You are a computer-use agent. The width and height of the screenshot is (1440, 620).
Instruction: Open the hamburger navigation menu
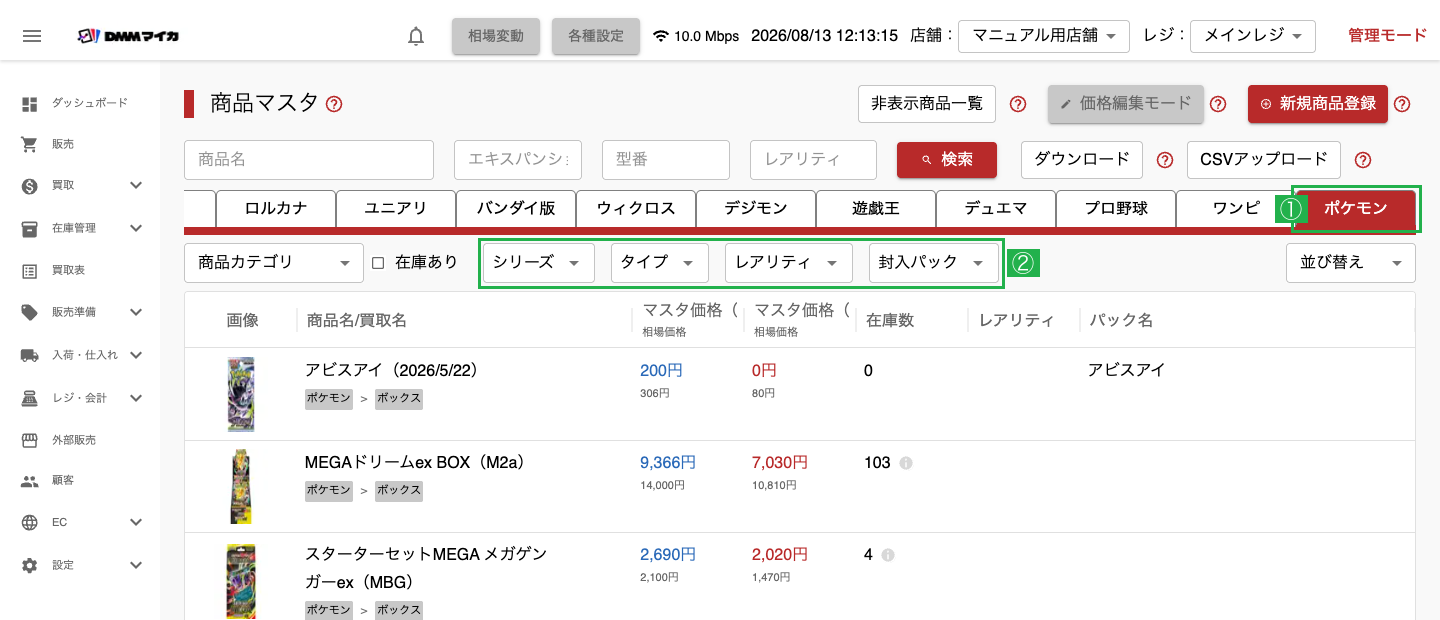32,36
